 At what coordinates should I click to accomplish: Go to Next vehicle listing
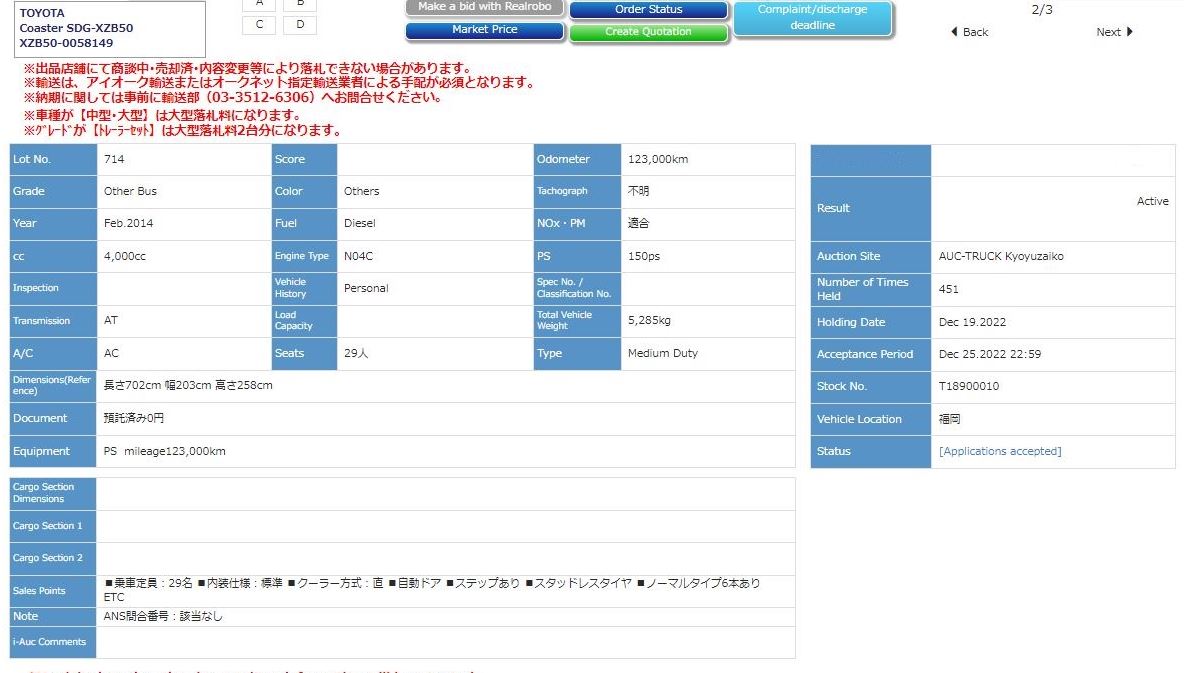point(1114,32)
